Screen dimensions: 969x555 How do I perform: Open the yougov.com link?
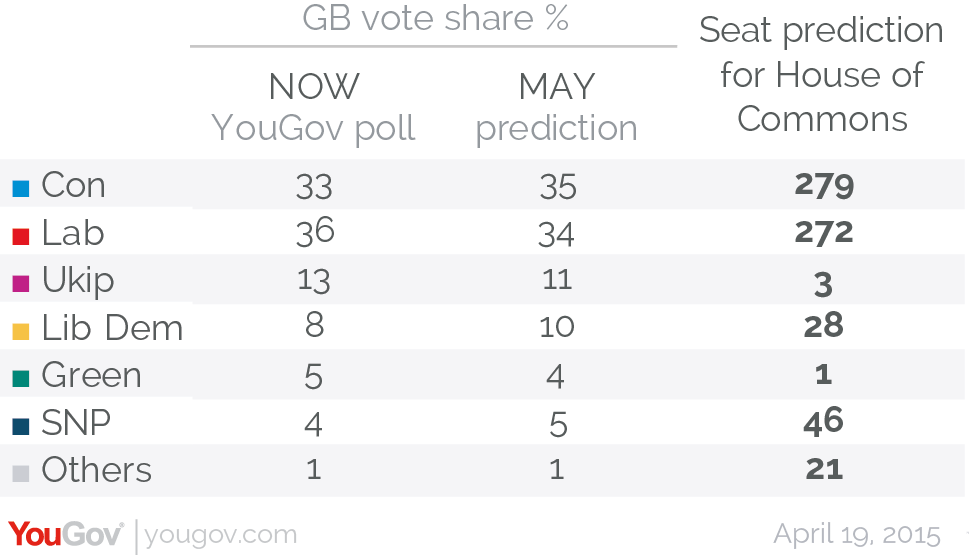pos(221,535)
